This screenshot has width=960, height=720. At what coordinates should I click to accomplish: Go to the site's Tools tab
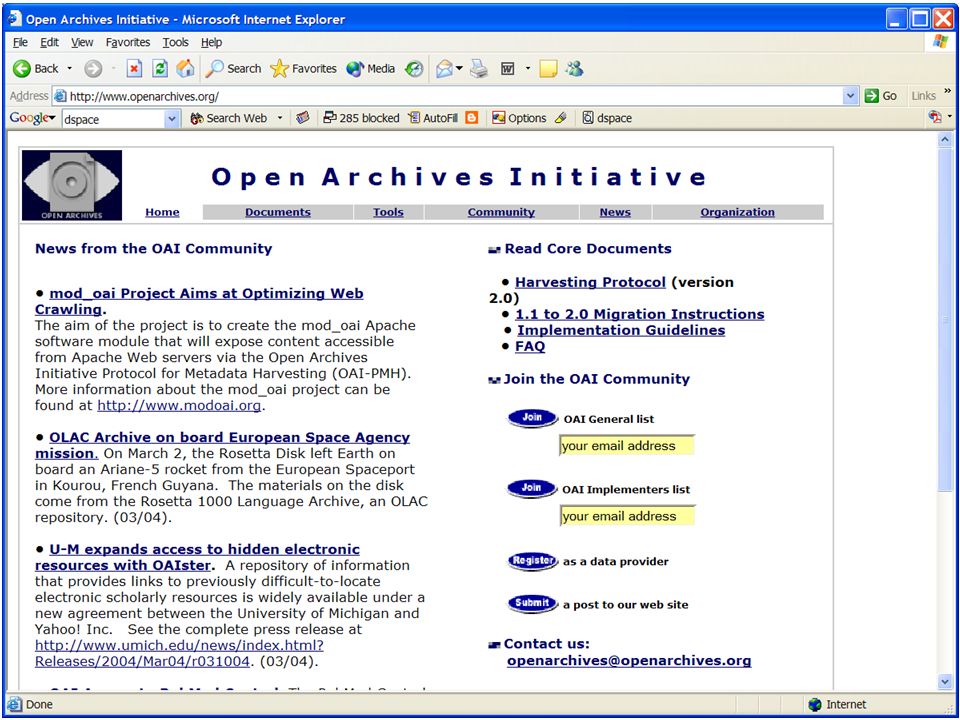388,212
